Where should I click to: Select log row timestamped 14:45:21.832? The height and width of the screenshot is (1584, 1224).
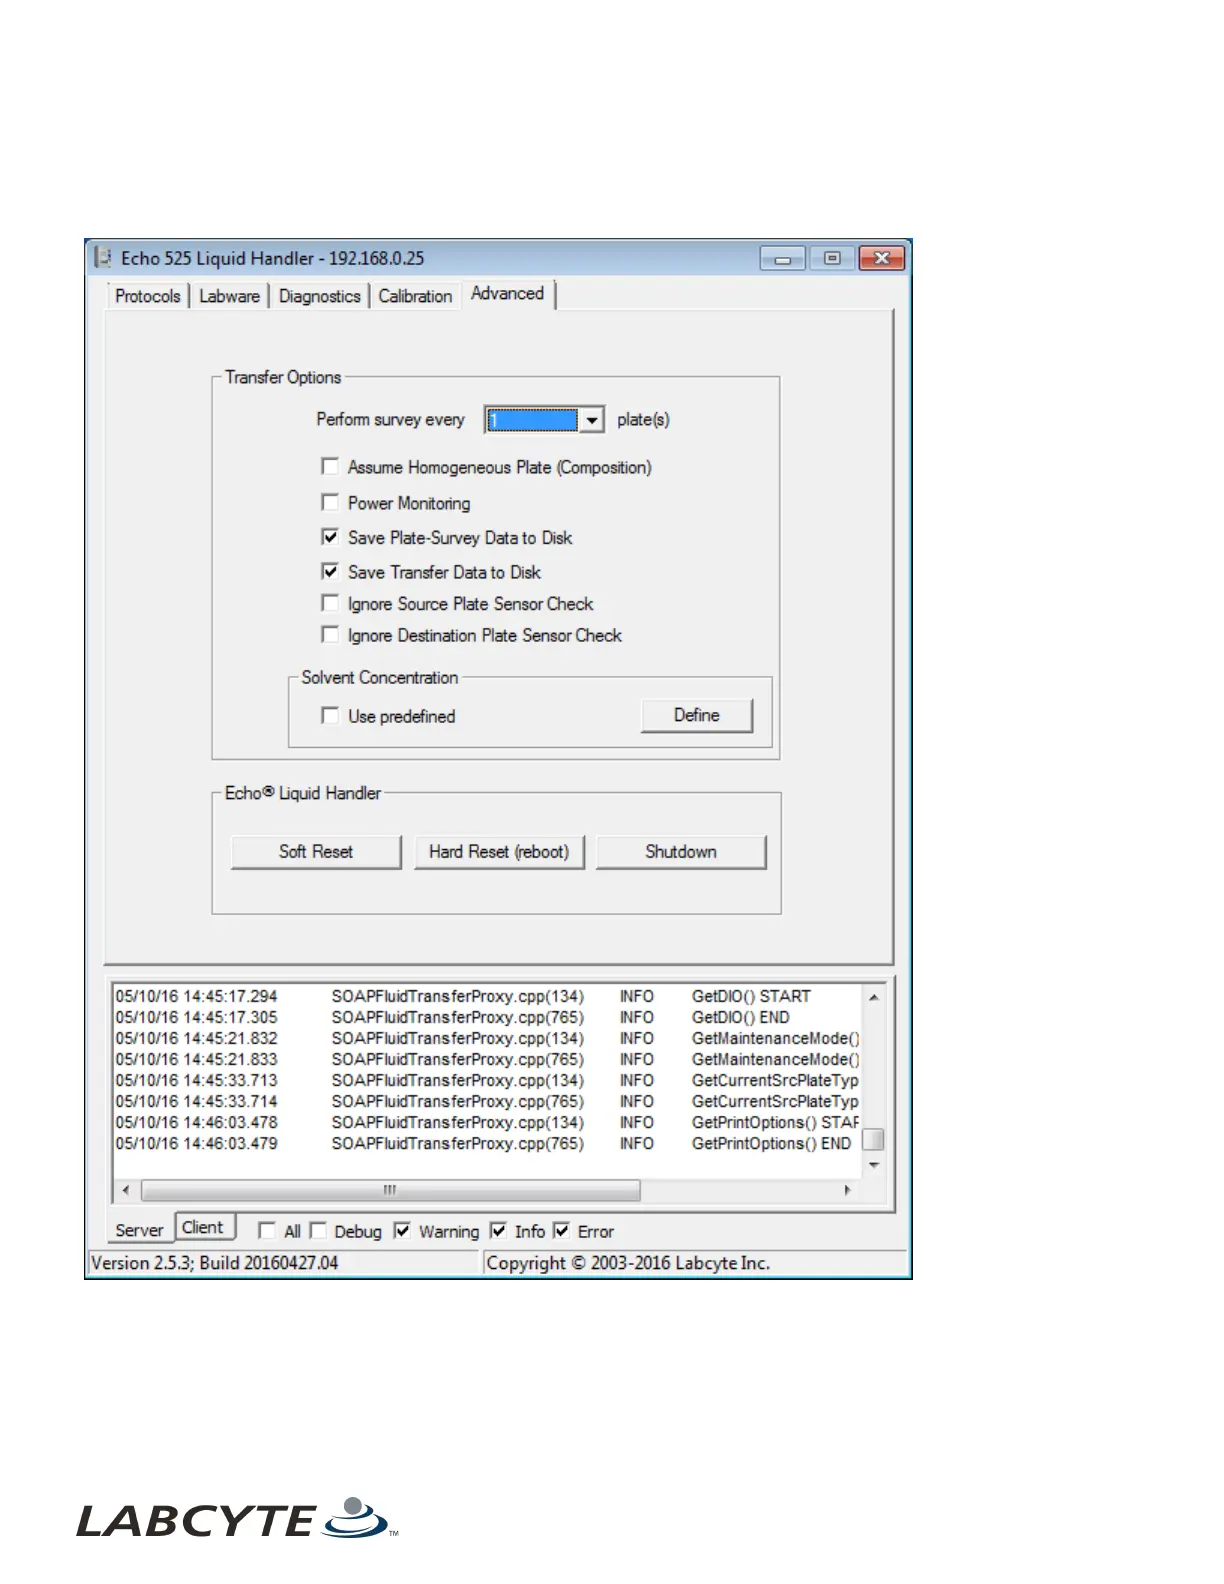[487, 1038]
